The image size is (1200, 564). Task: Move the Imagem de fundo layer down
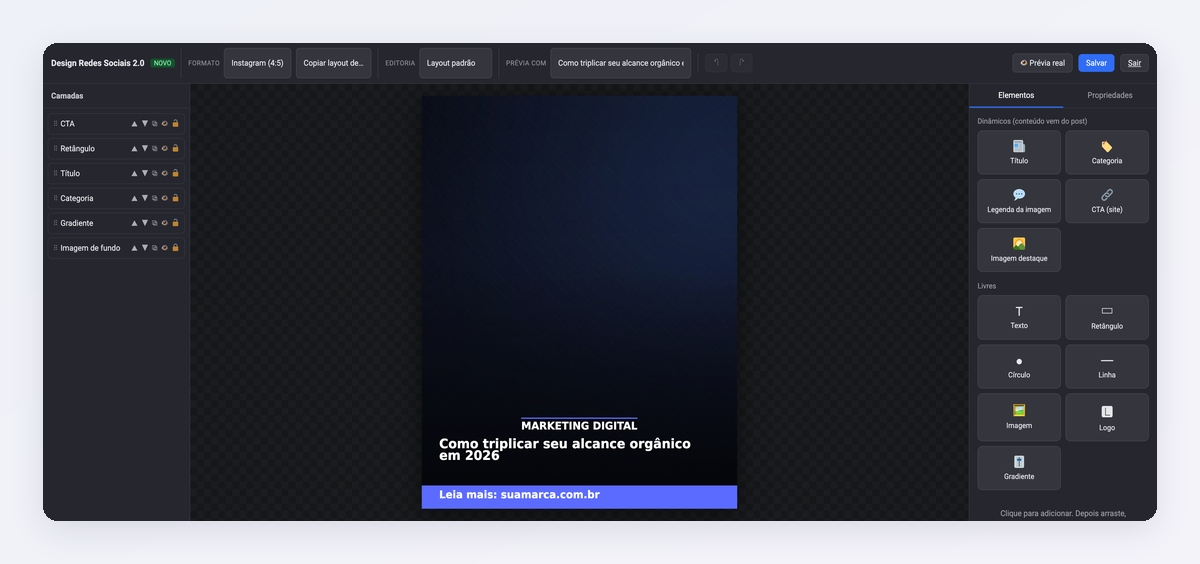pos(144,248)
